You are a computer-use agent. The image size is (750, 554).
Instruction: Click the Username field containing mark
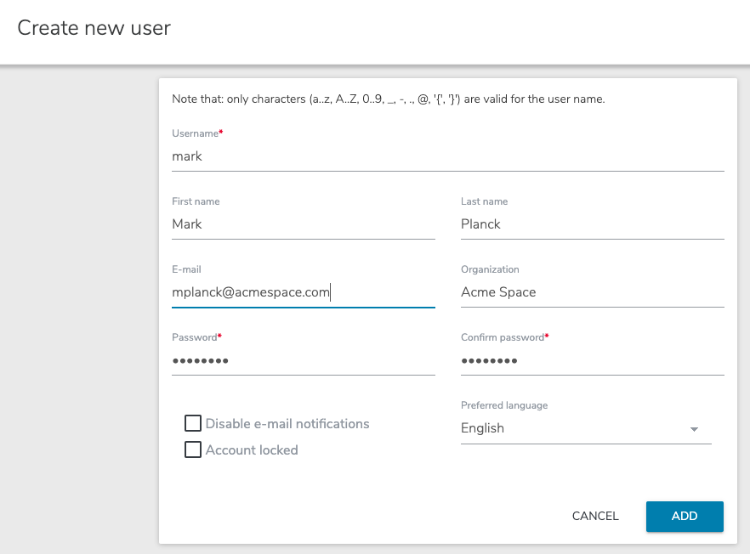coord(447,156)
